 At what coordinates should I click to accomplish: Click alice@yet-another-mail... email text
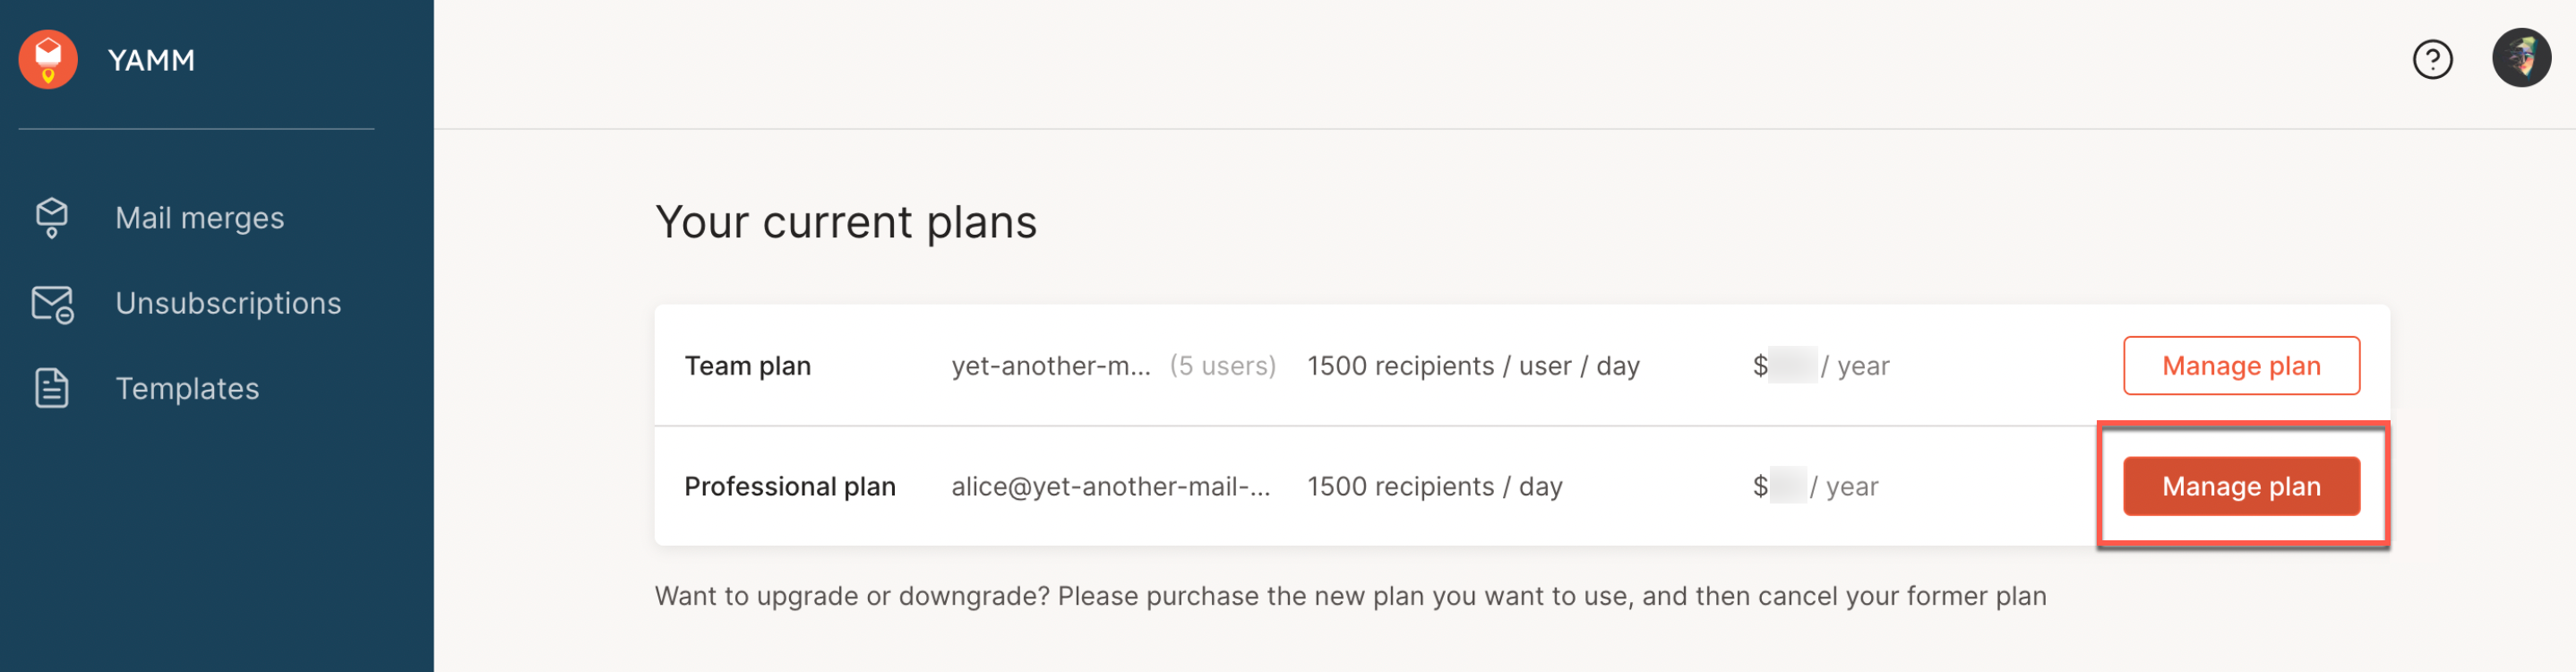(1112, 486)
